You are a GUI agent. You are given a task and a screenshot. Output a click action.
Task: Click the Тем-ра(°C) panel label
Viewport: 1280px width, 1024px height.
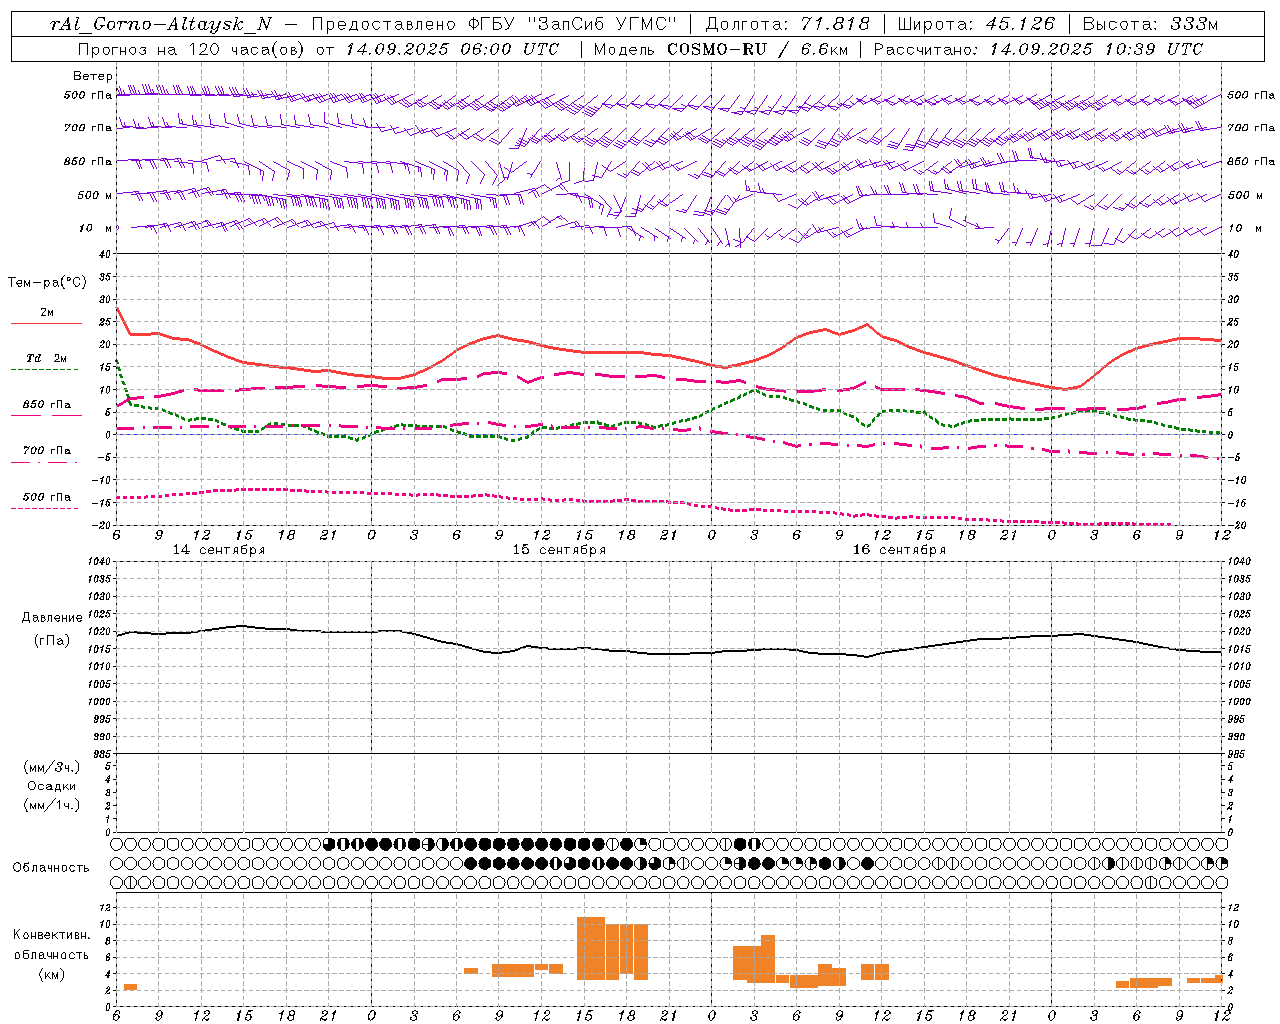47,283
